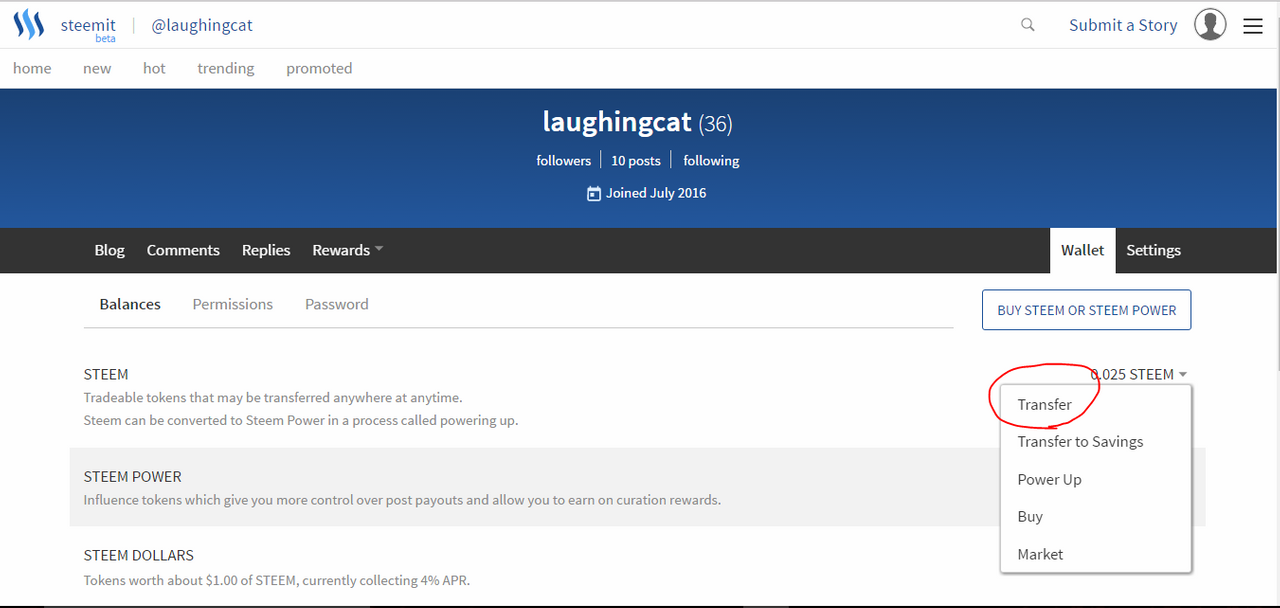Open the Comments tab

[x=183, y=250]
